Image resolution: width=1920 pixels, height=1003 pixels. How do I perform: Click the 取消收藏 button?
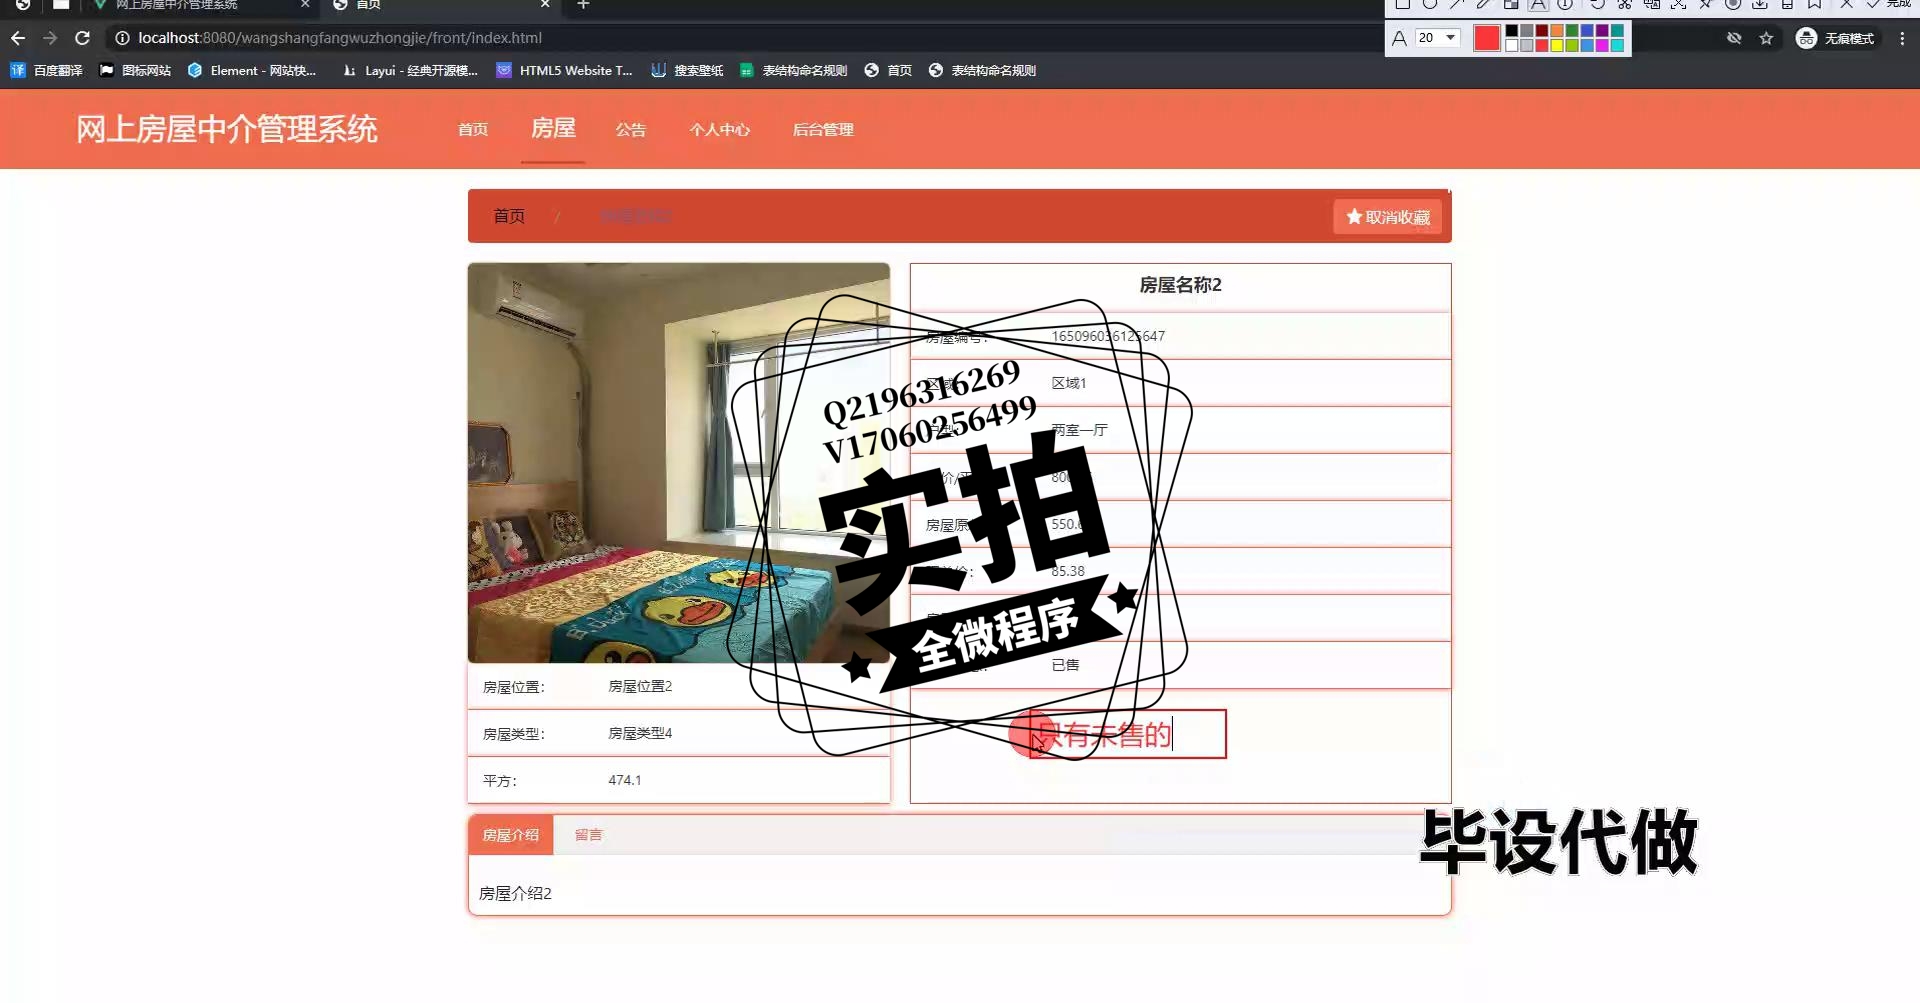coord(1387,217)
